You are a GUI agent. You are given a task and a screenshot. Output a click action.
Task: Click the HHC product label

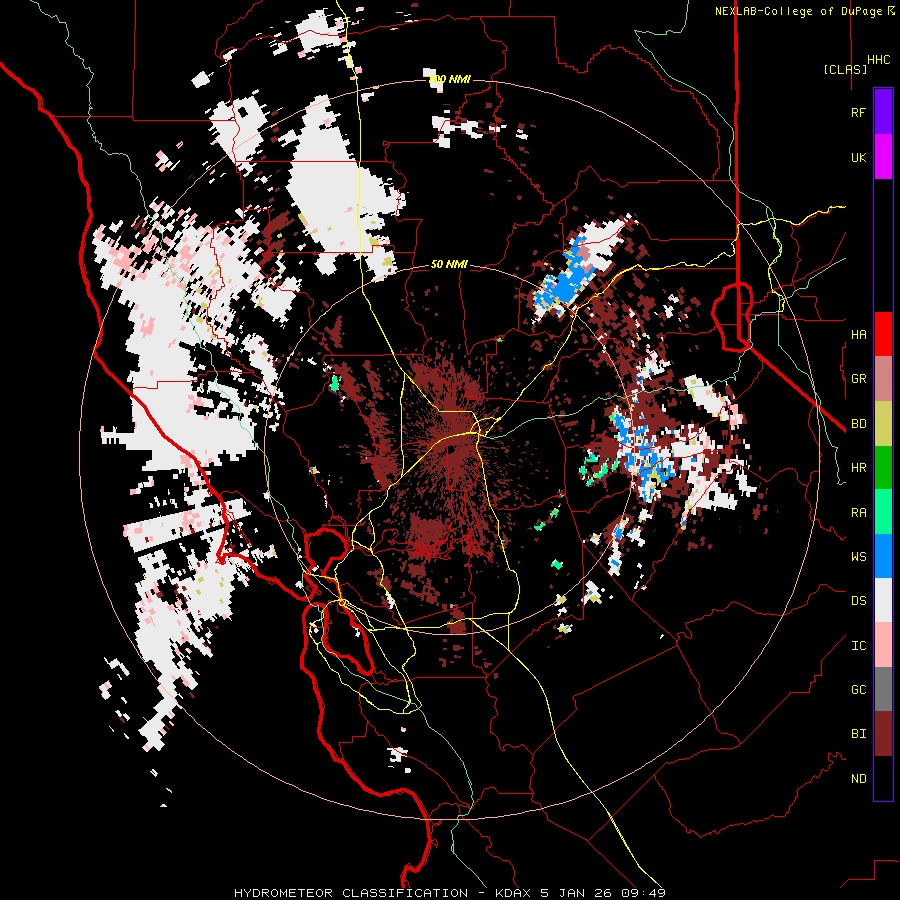878,60
